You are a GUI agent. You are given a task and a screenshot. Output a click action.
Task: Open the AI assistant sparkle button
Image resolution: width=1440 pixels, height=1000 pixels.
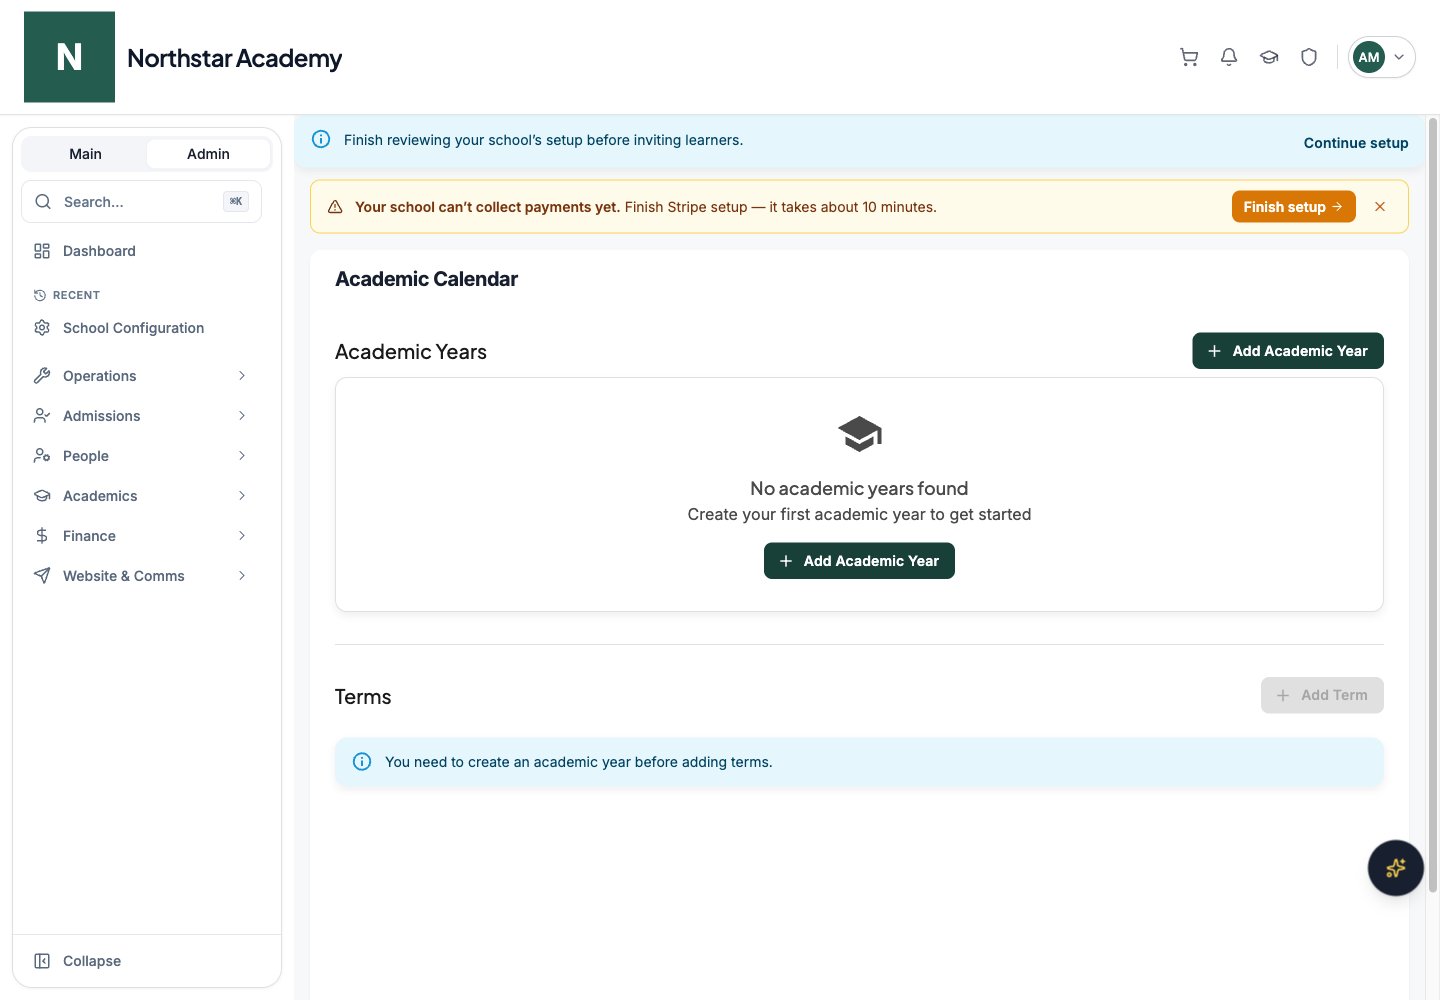pyautogui.click(x=1395, y=868)
